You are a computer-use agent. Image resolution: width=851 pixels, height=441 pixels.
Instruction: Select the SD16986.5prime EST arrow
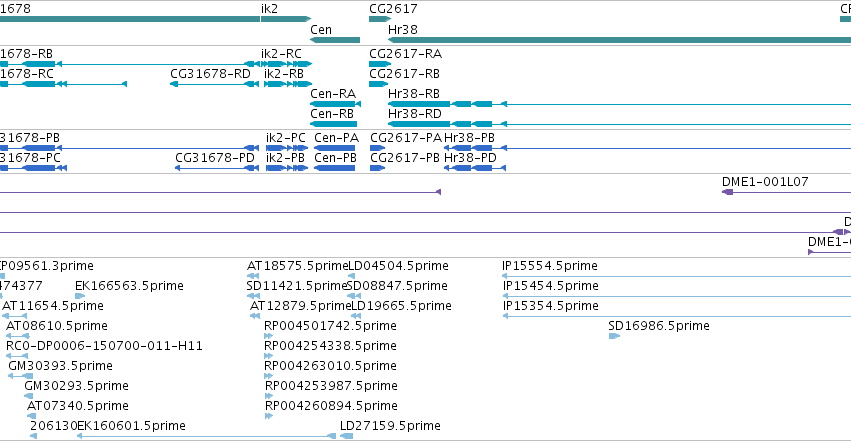(614, 336)
